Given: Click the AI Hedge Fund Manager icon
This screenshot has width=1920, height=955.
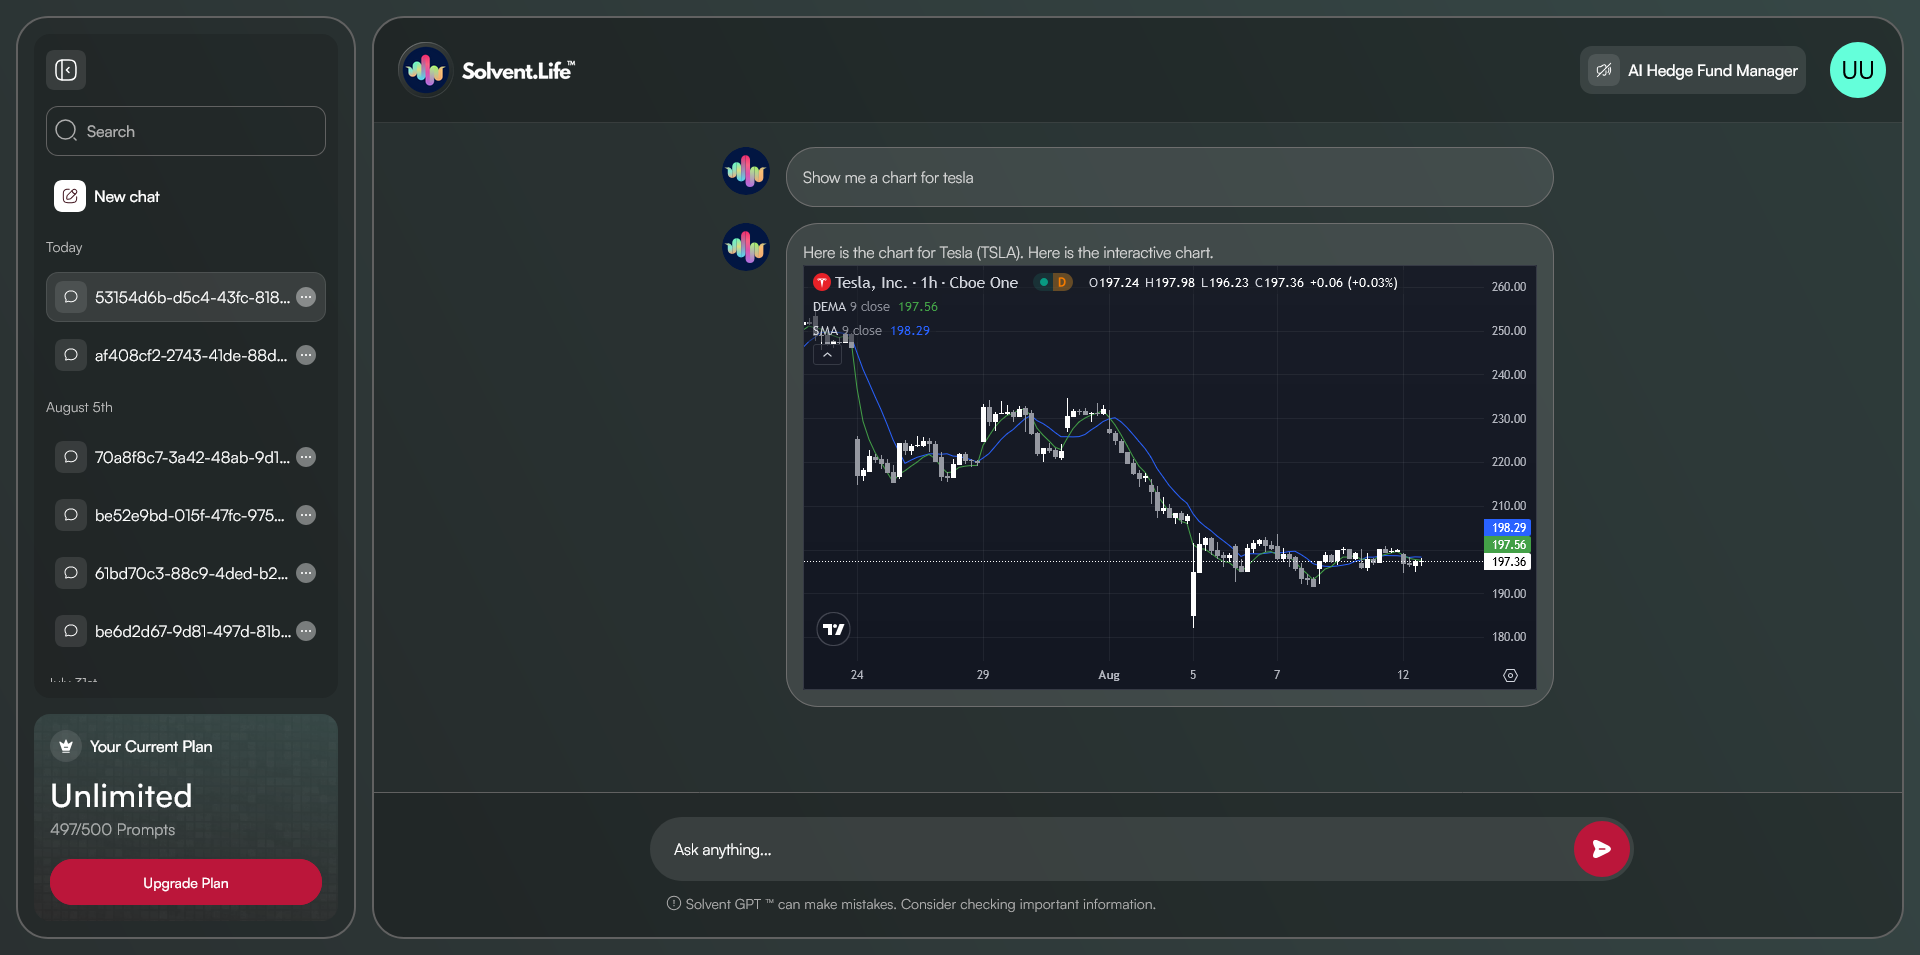Looking at the screenshot, I should pos(1604,70).
